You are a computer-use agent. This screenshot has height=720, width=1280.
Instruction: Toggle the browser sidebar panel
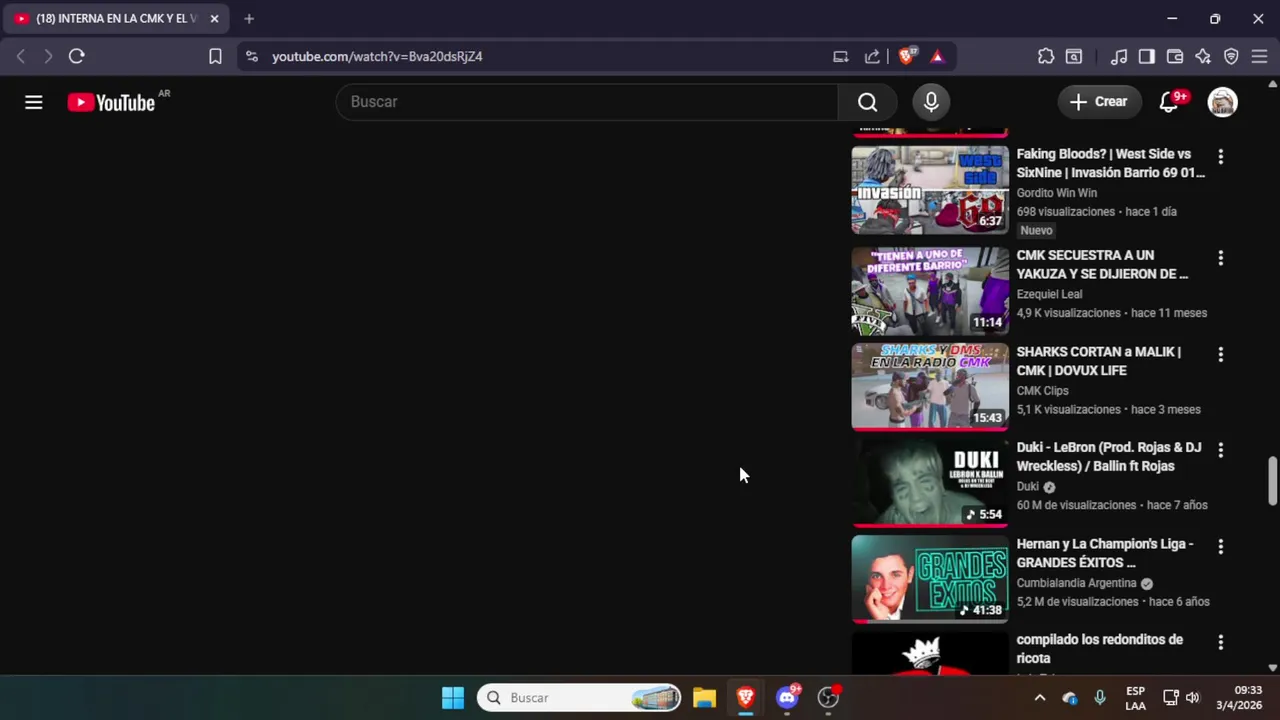tap(1147, 56)
